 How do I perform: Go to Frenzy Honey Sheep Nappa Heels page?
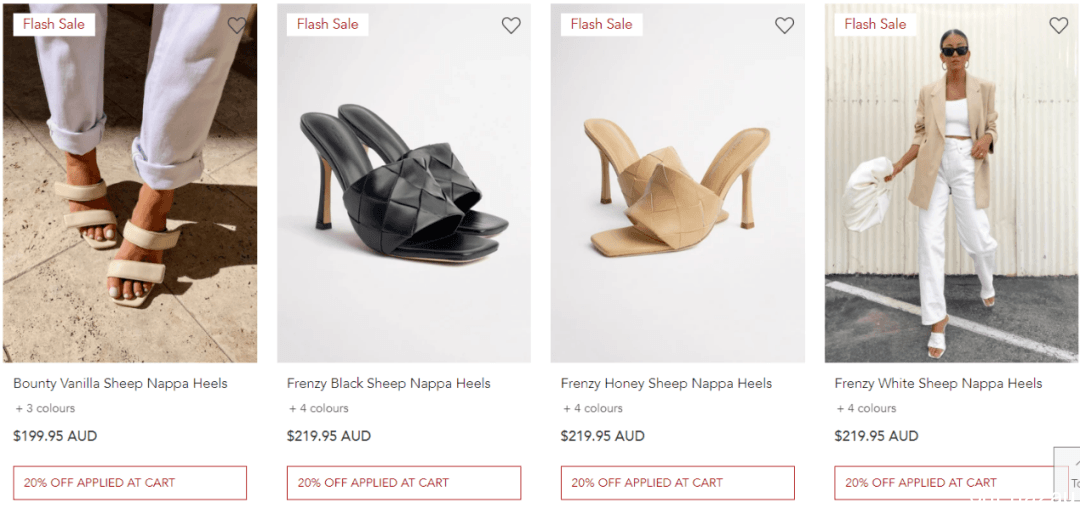coord(666,383)
